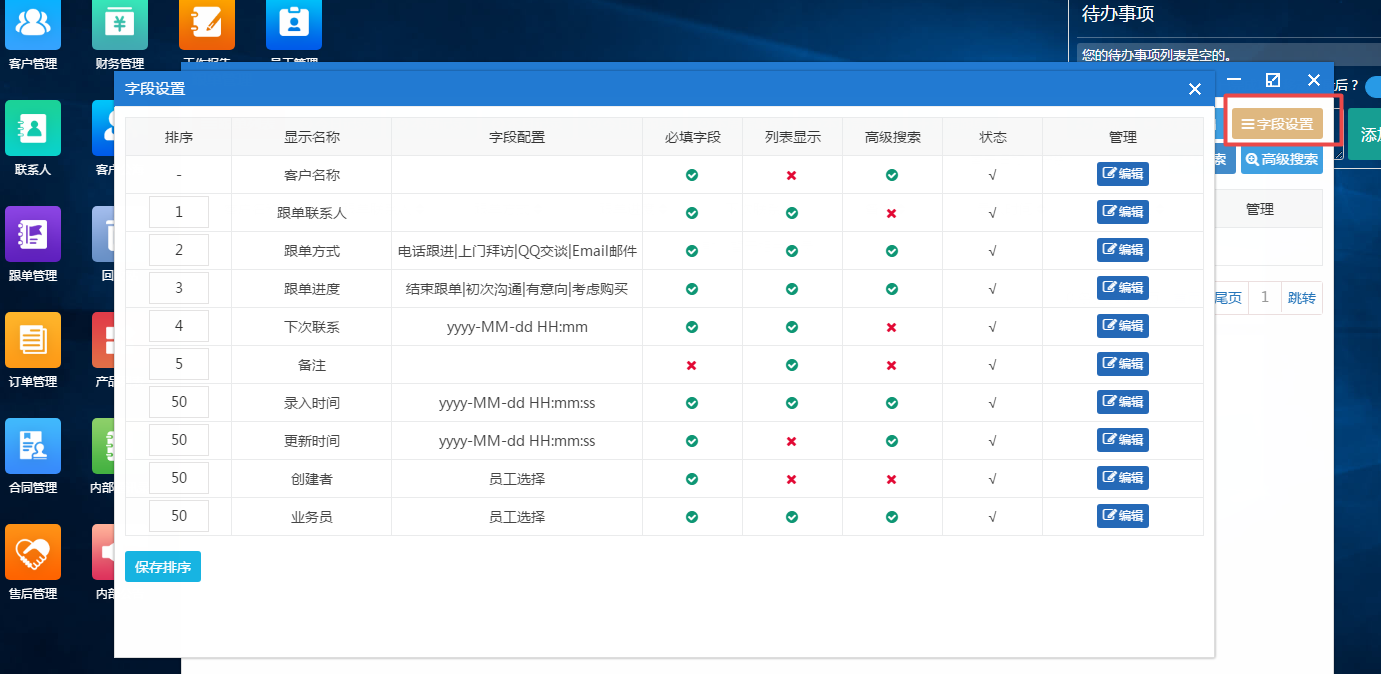Edit the 备注 field
This screenshot has height=674, width=1381.
click(x=1123, y=364)
